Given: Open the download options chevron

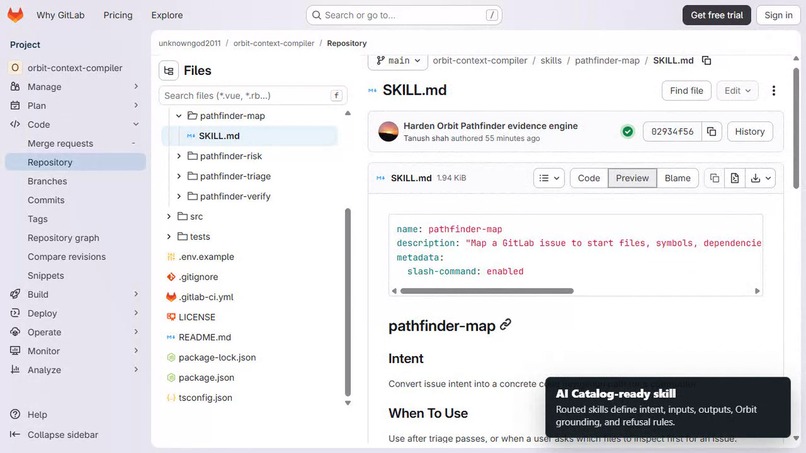Looking at the screenshot, I should [x=768, y=178].
